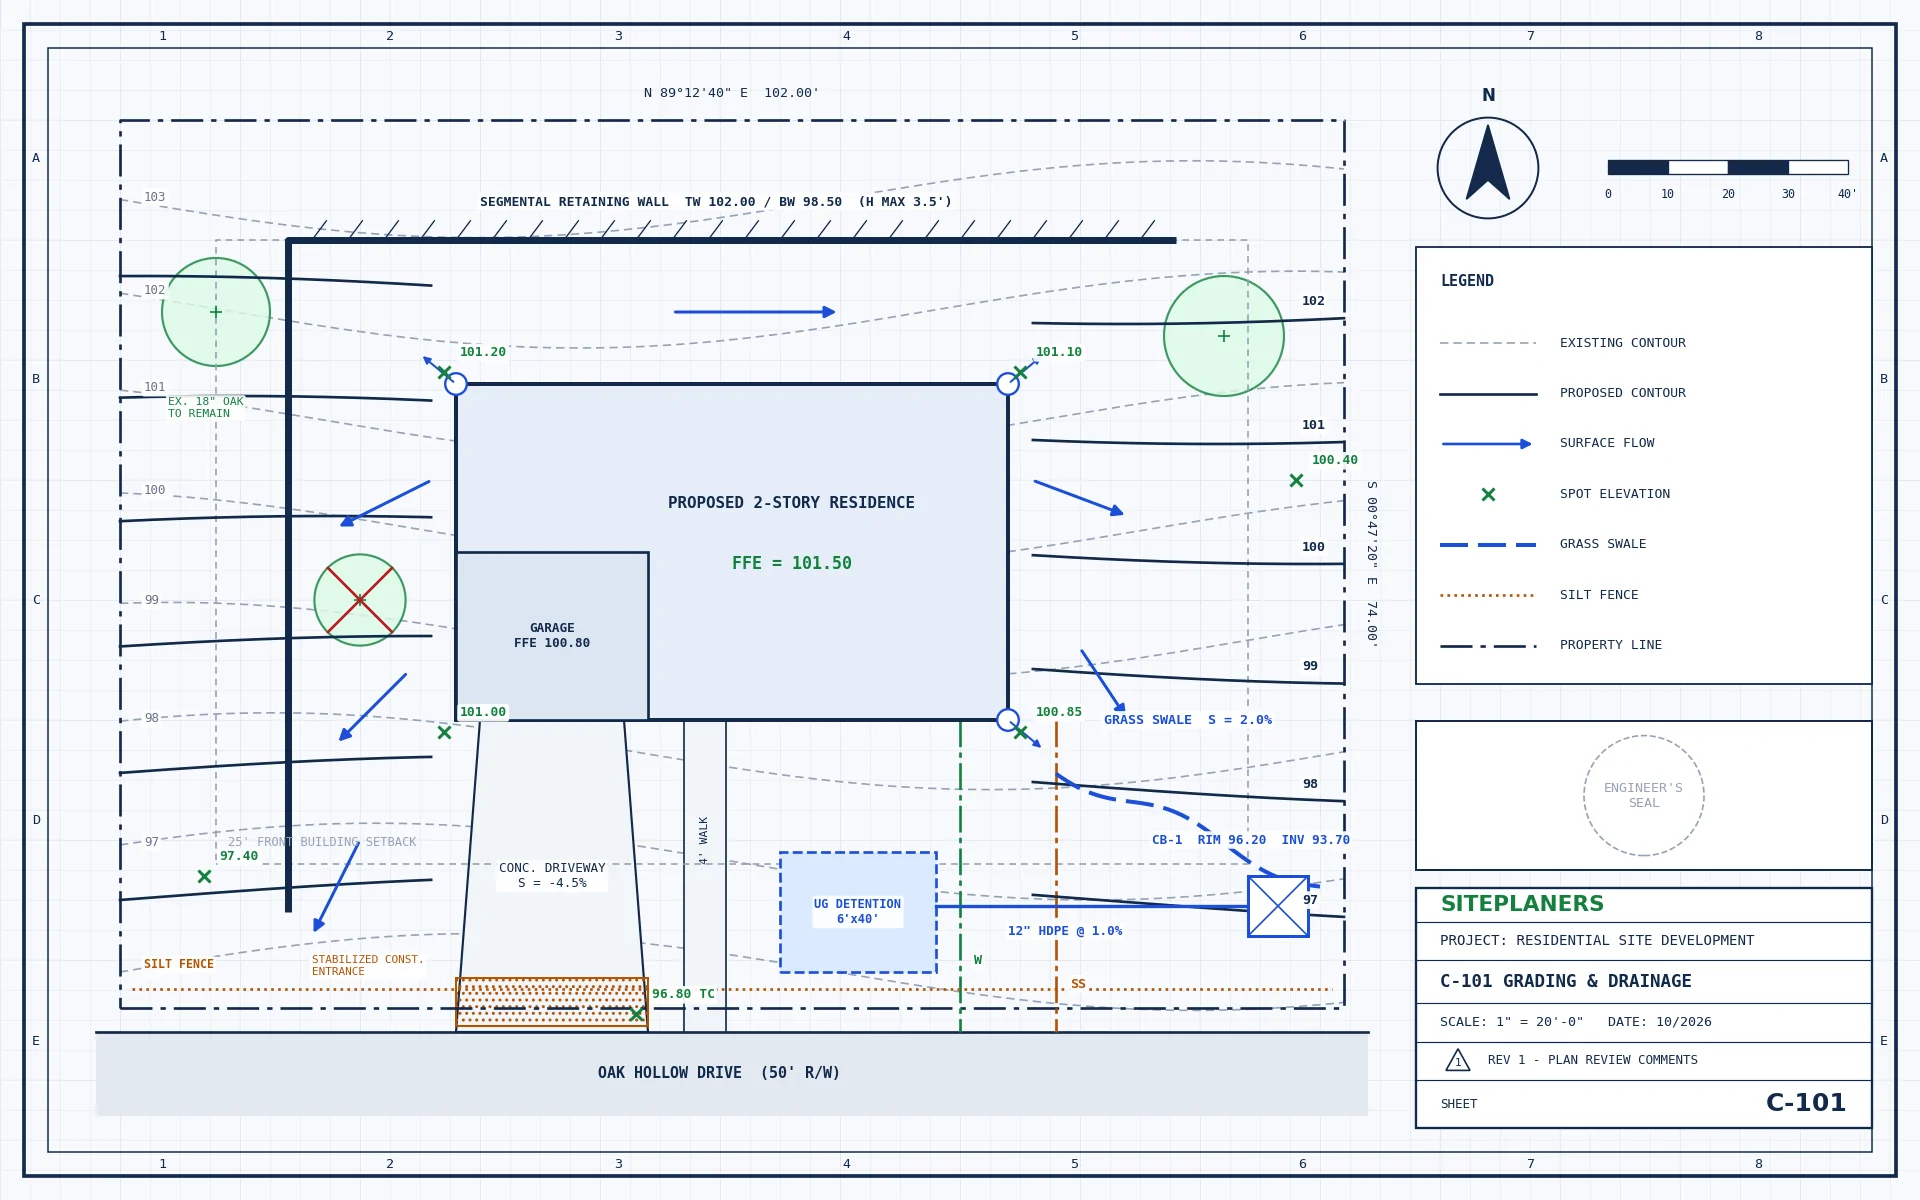Click the 'SCALE: 1" = 20'-0"' text
The height and width of the screenshot is (1200, 1920).
point(1512,1022)
